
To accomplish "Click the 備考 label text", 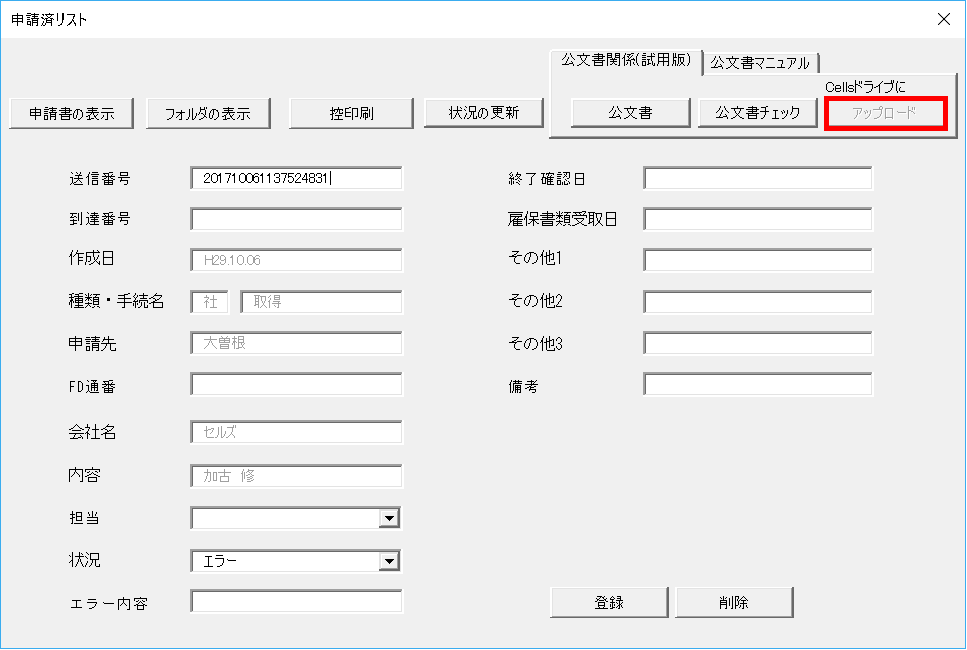I will [x=523, y=387].
